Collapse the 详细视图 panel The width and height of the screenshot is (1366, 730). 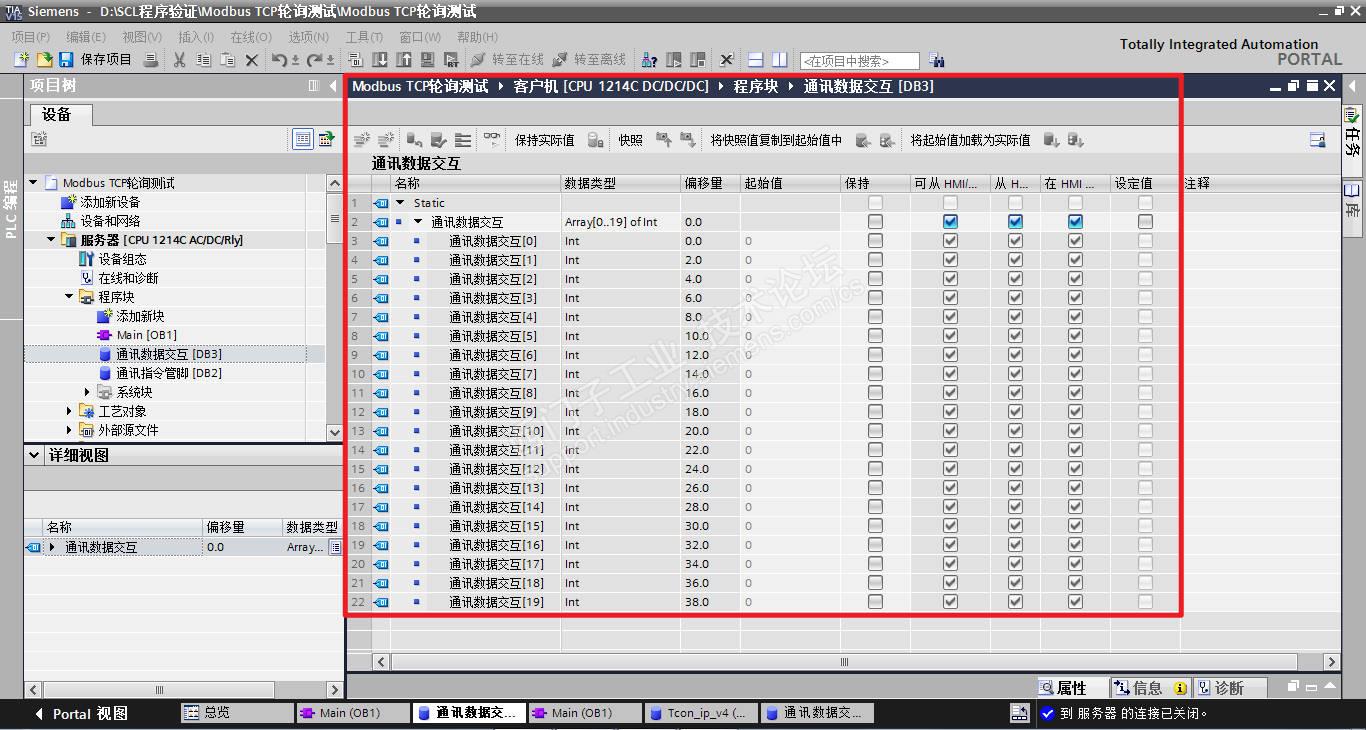(35, 455)
